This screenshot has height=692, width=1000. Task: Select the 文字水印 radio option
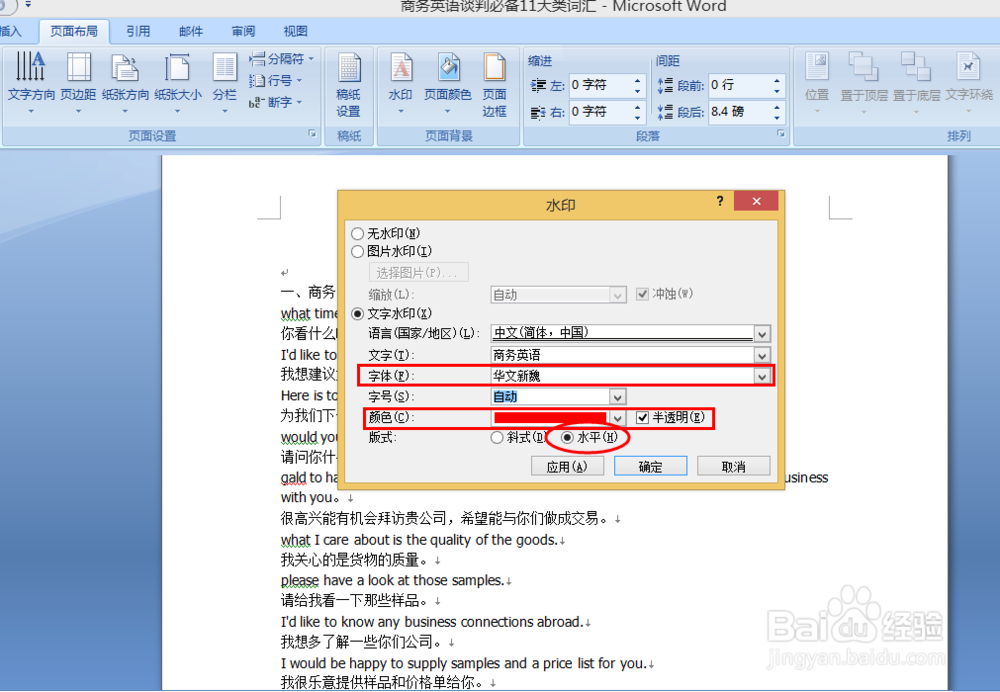click(x=357, y=314)
